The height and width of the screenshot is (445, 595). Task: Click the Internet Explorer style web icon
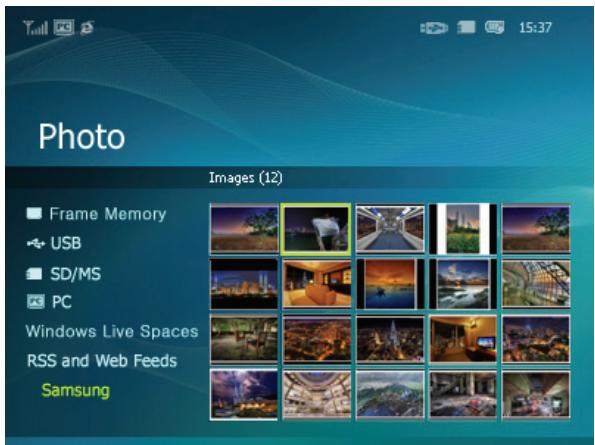click(87, 28)
